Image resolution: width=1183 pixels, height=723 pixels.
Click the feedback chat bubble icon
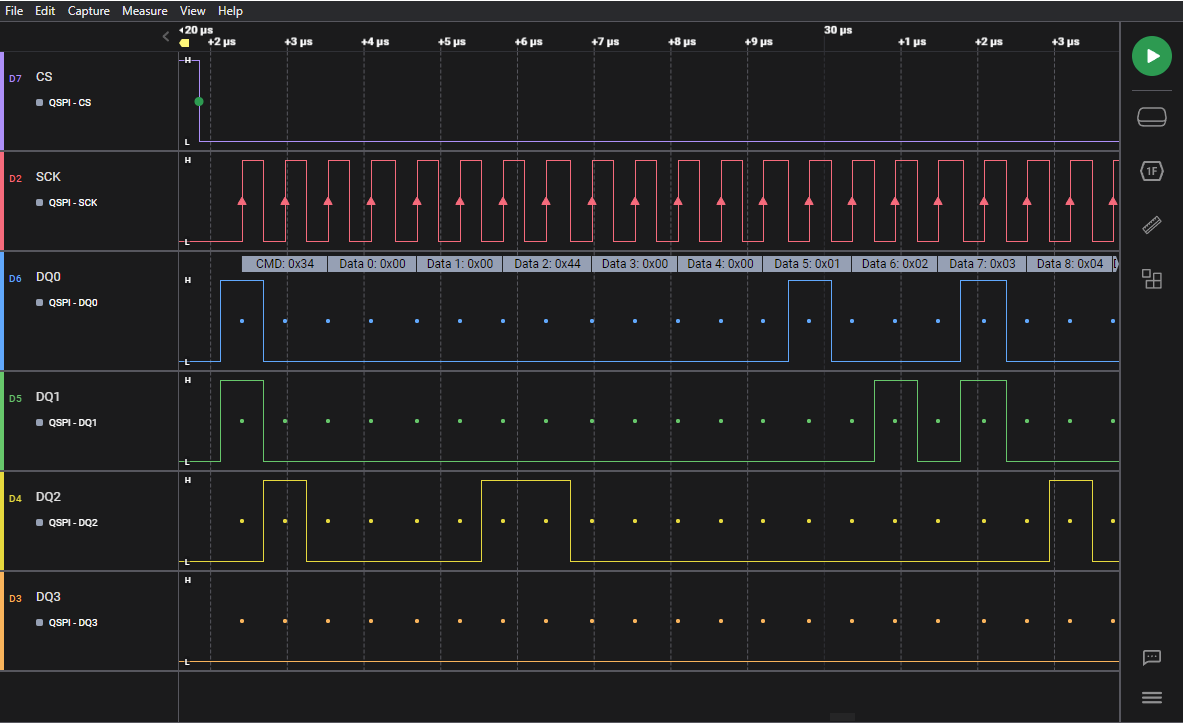point(1152,657)
